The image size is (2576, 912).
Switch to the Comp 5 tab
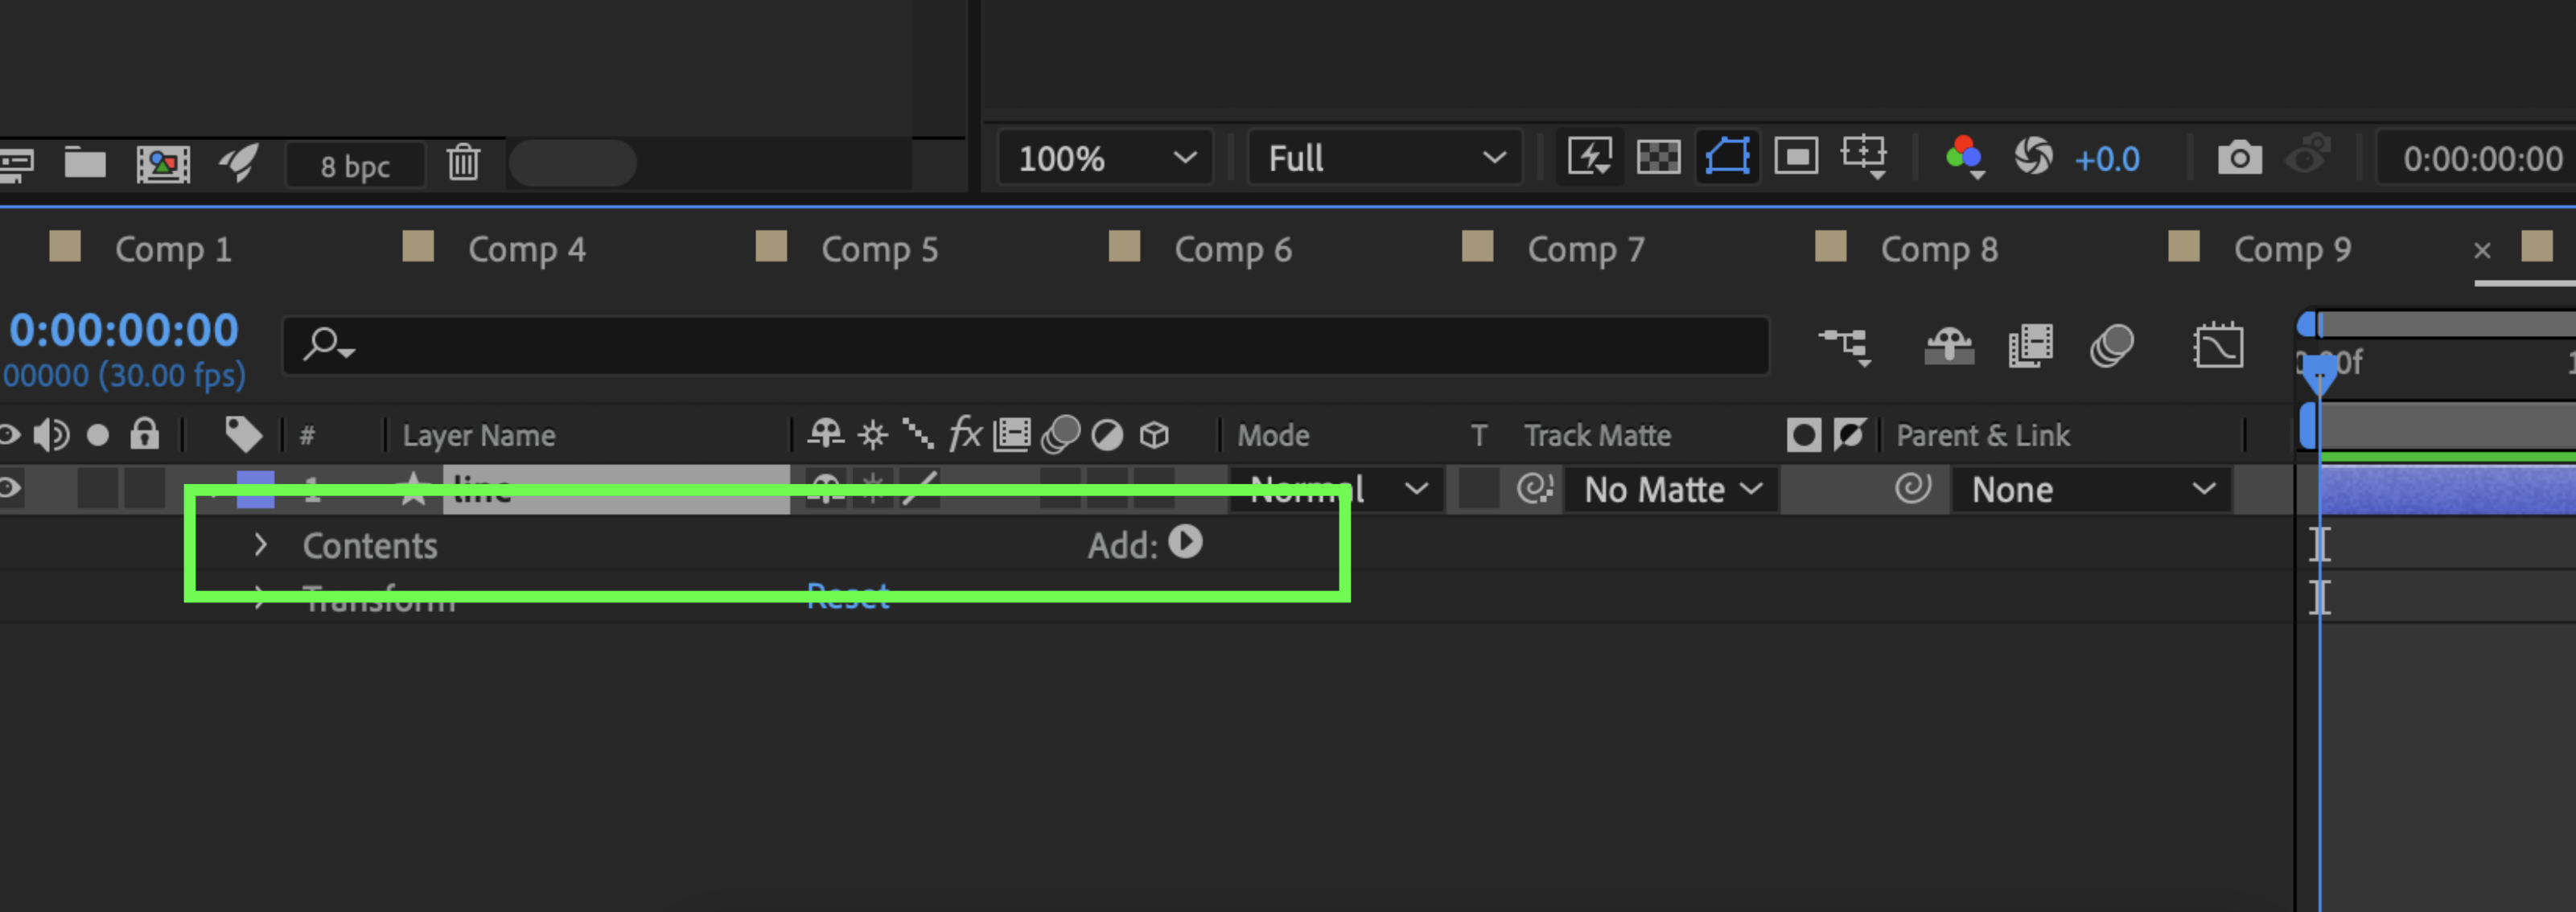878,250
